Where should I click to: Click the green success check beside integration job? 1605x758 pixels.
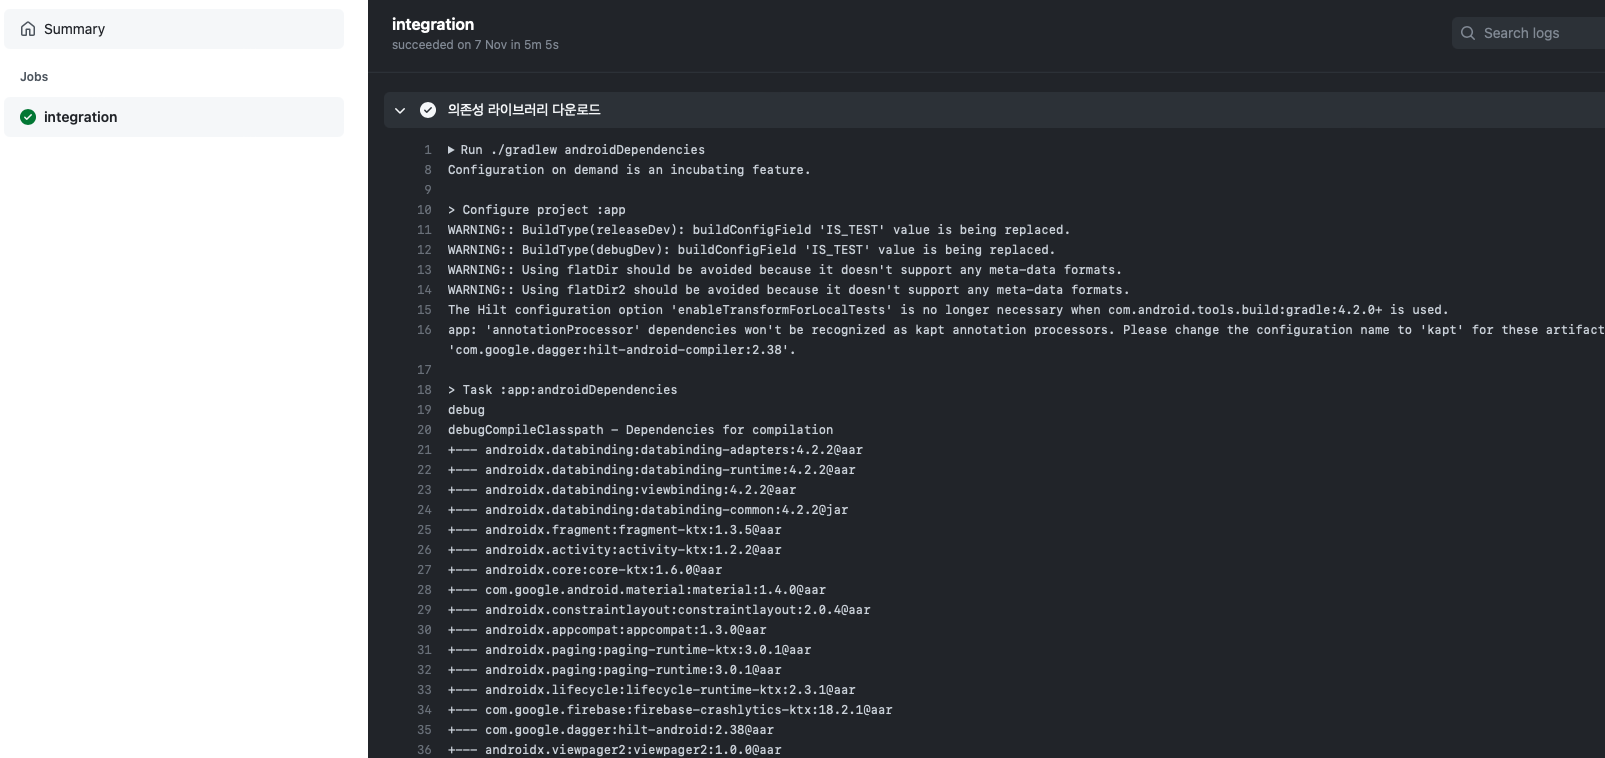[28, 117]
